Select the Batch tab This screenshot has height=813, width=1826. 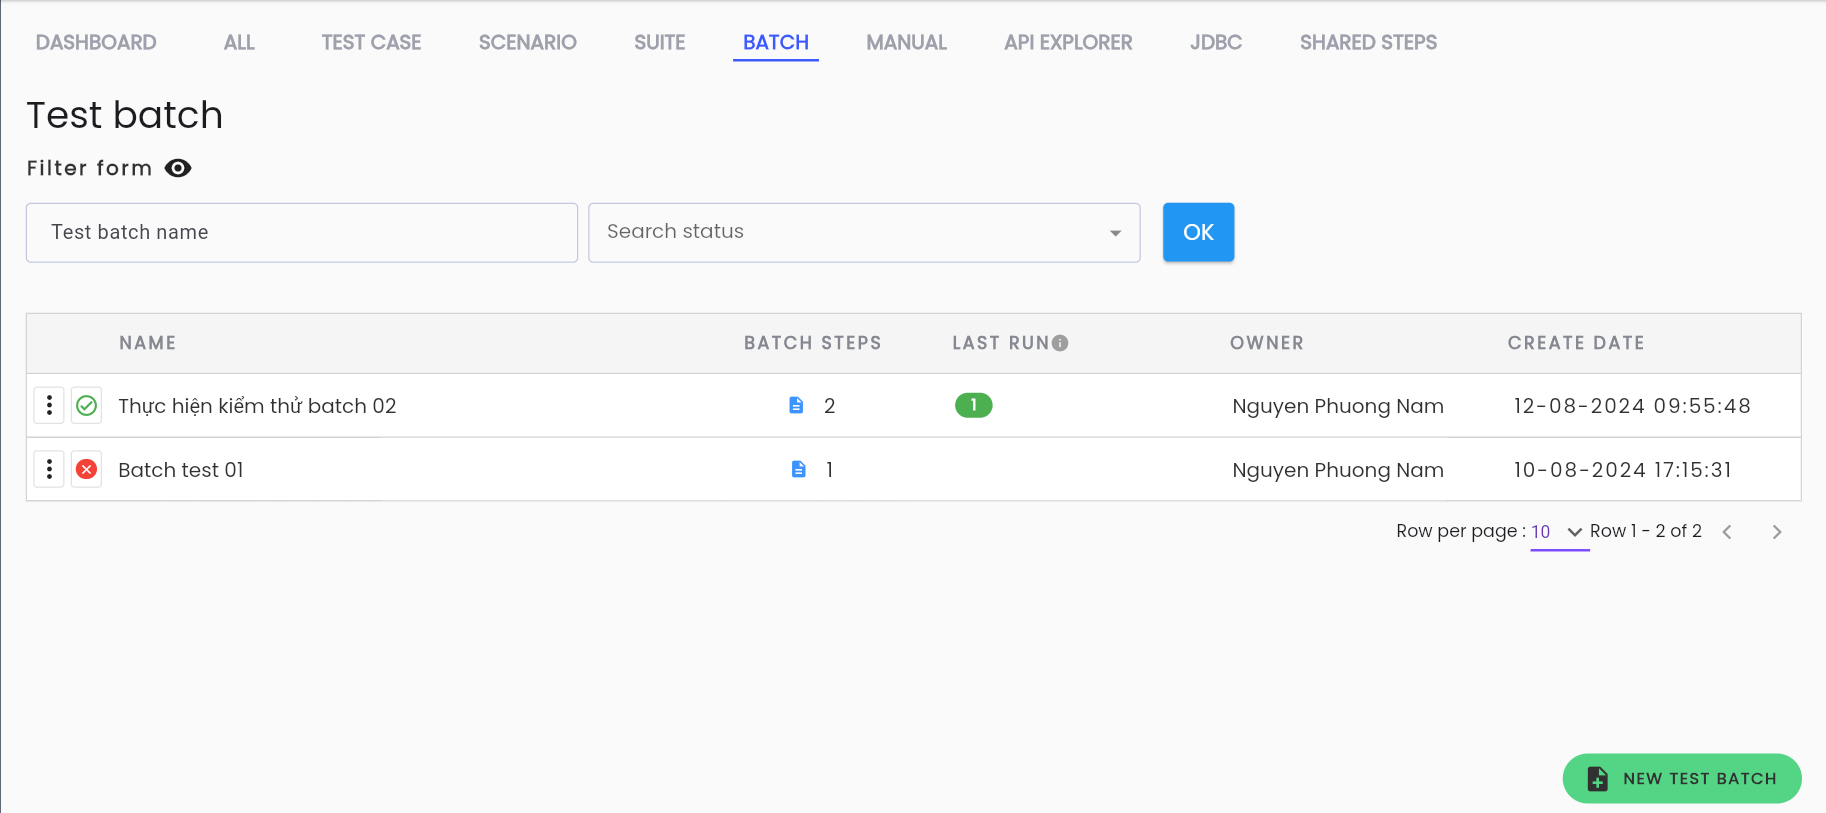click(776, 42)
